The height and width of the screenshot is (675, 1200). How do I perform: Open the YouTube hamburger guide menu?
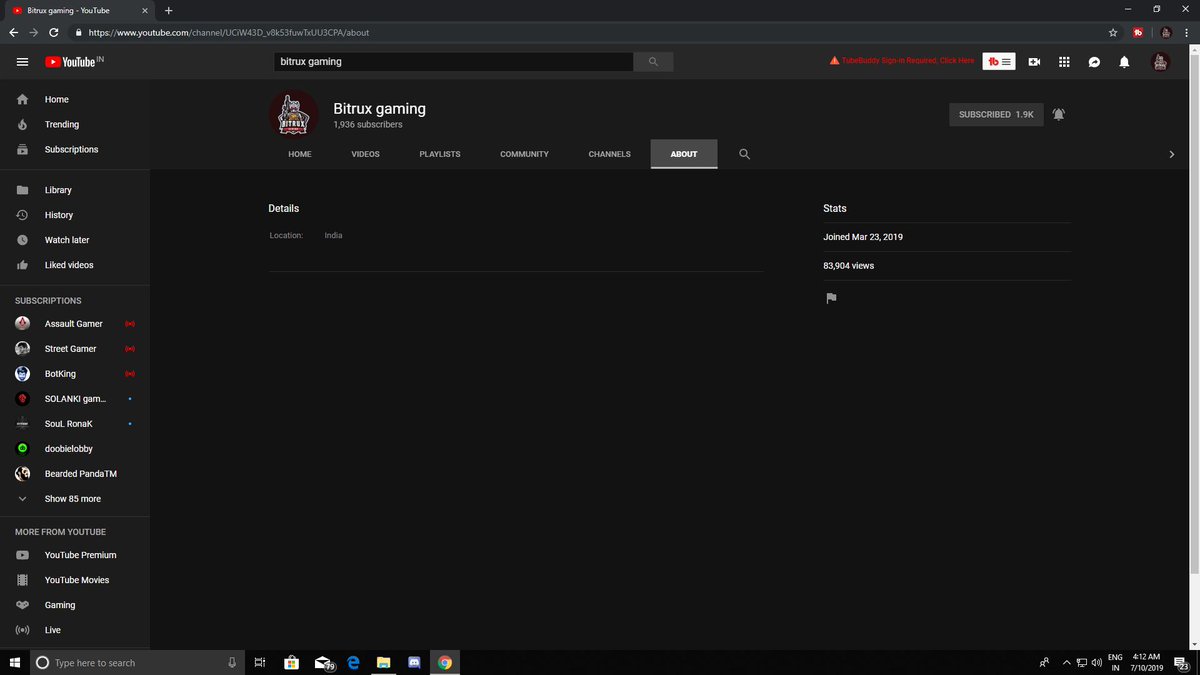(x=22, y=62)
